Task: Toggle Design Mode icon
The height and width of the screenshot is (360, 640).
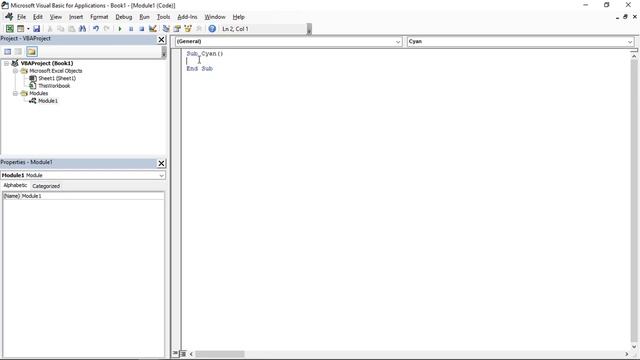Action: coord(153,29)
